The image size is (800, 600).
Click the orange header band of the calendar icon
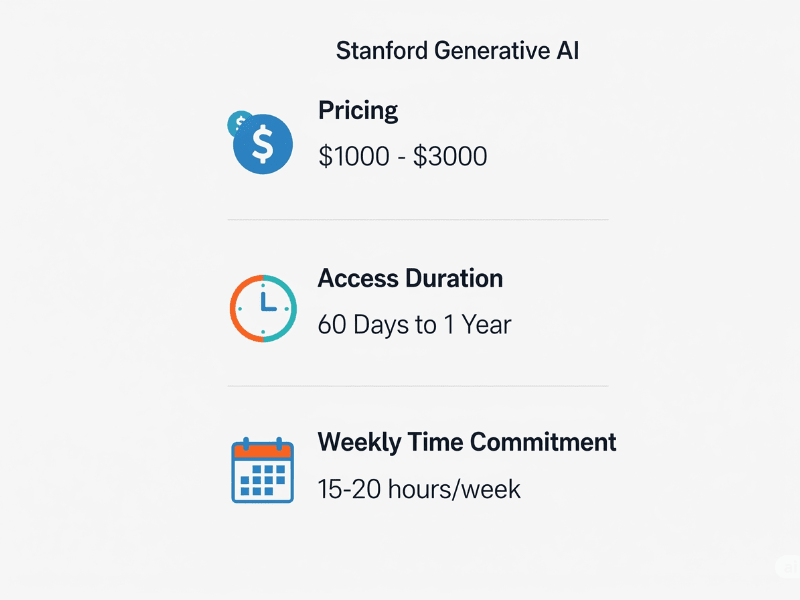[x=263, y=451]
